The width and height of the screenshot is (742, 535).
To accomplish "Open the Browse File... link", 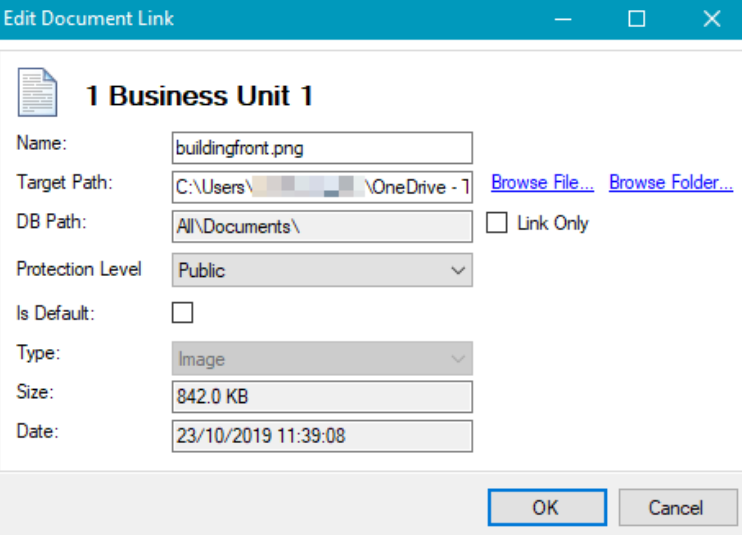I will pyautogui.click(x=542, y=183).
